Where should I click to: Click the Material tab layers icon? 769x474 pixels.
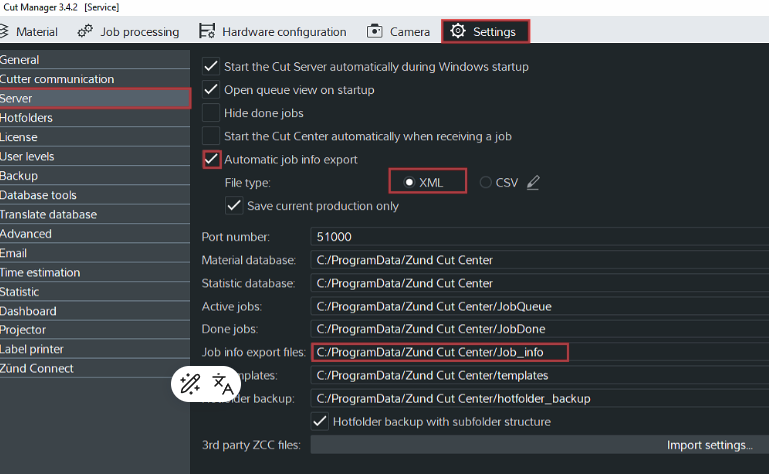[4, 31]
